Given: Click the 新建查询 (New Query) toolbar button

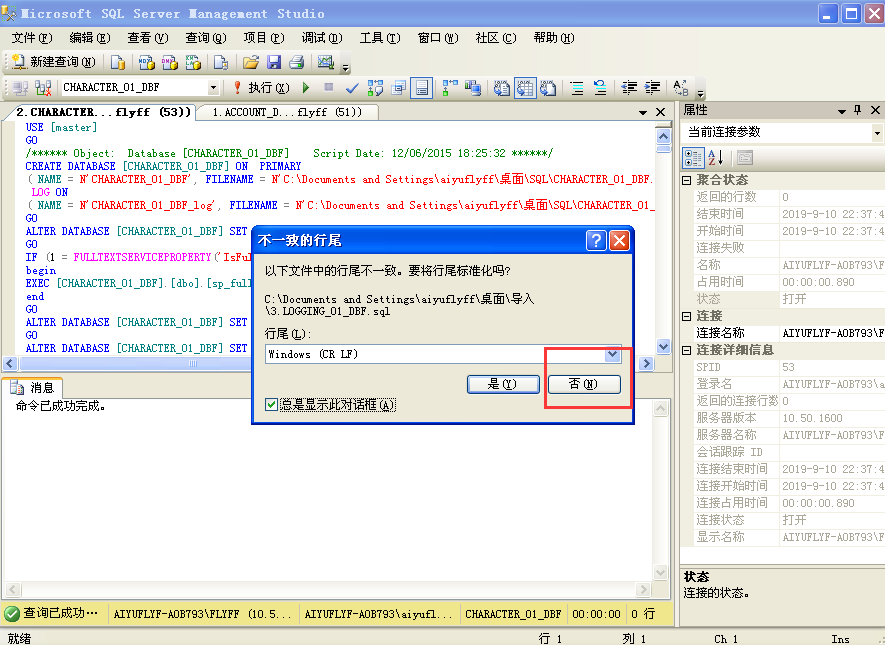Looking at the screenshot, I should coord(56,62).
